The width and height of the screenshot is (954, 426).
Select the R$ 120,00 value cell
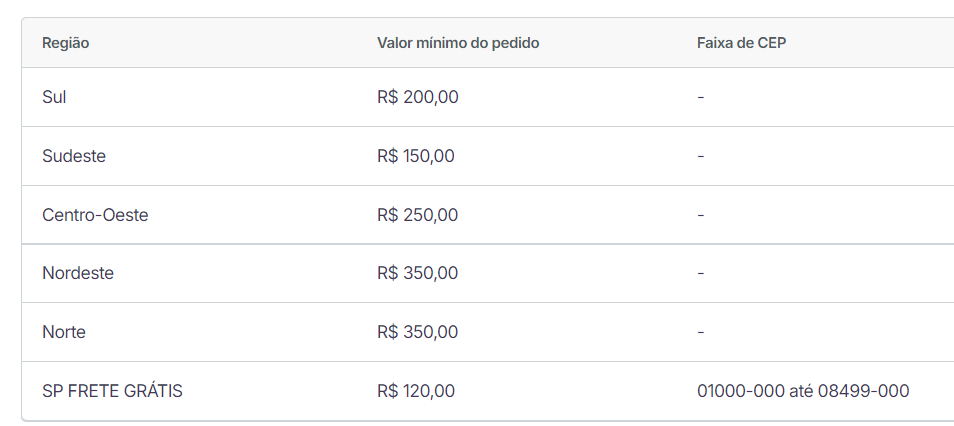point(415,391)
